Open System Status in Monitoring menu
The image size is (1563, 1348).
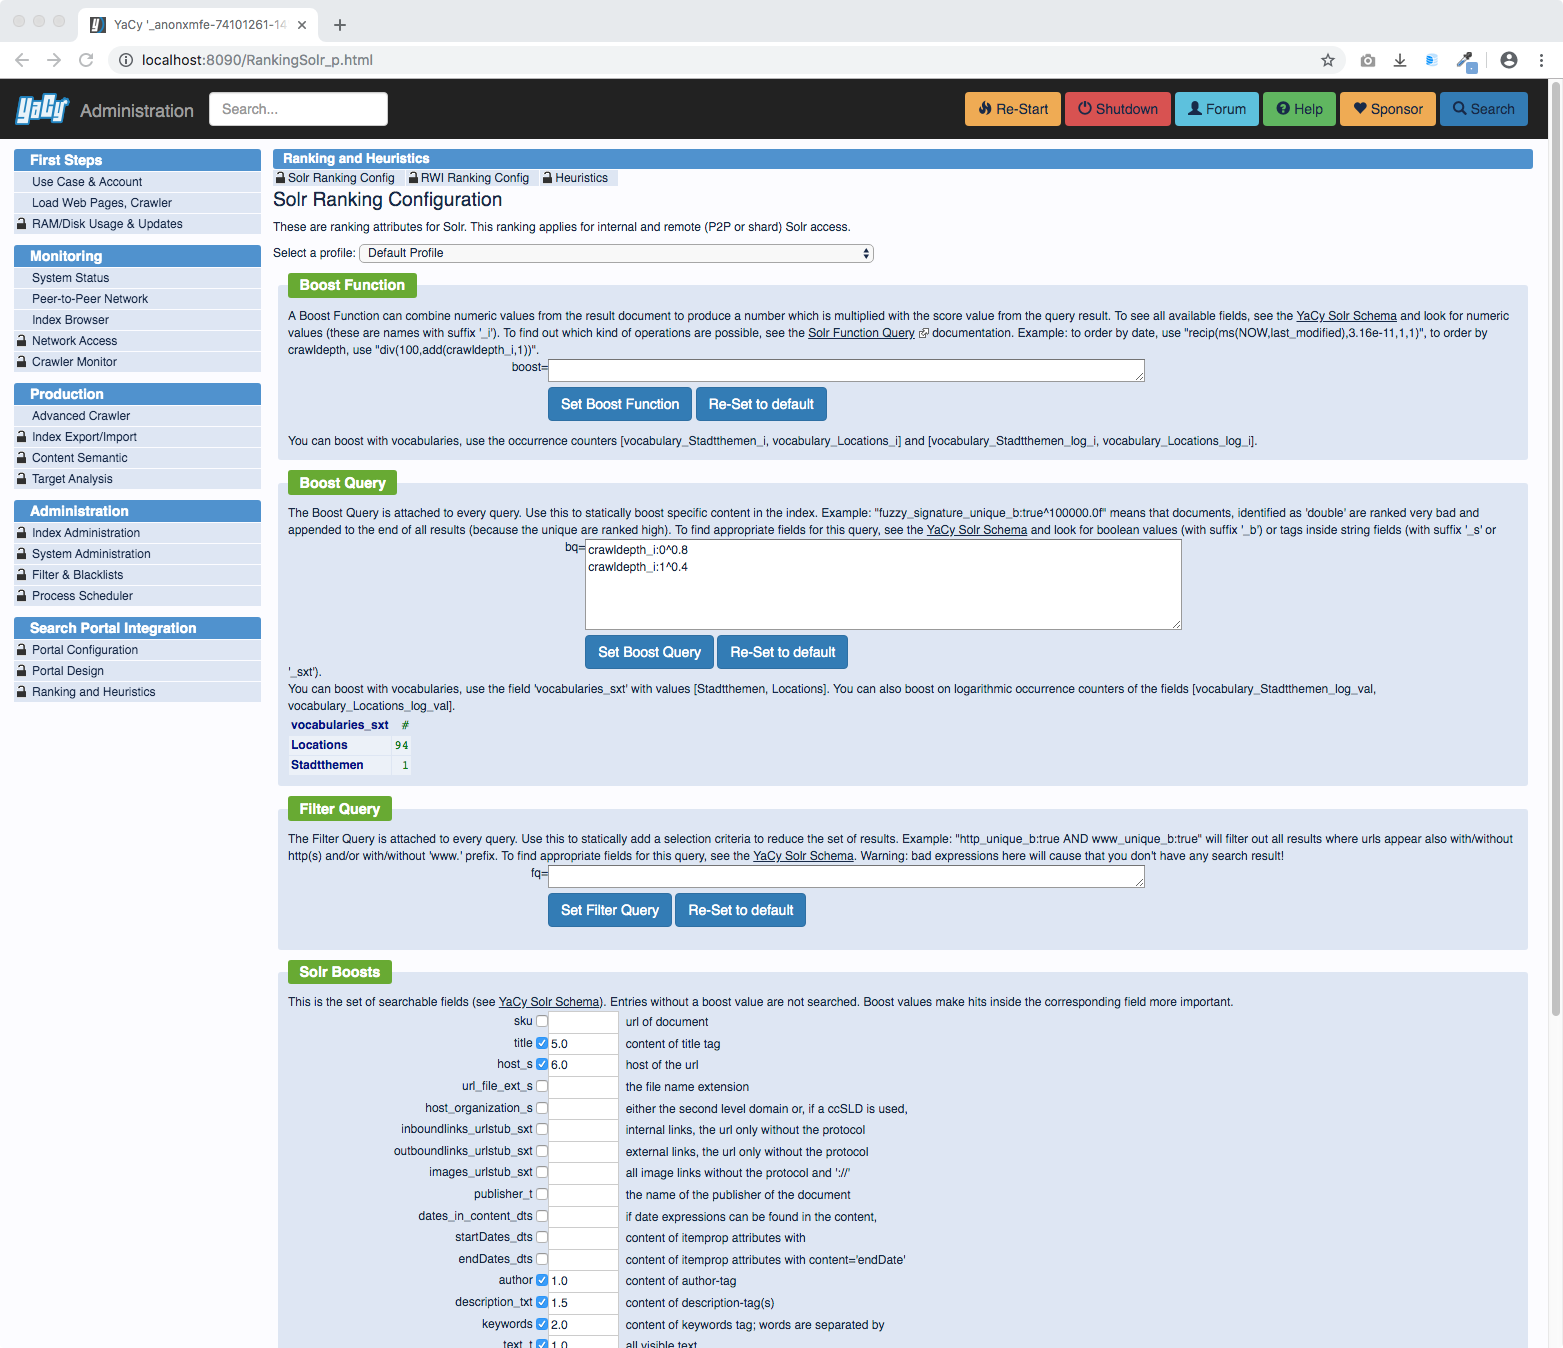(x=70, y=278)
